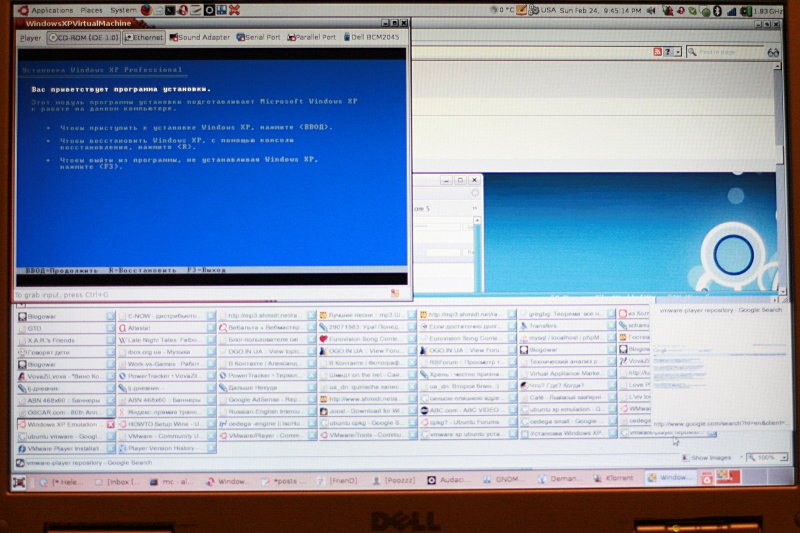Click the Bluetooth icon in the system tray

tap(715, 10)
